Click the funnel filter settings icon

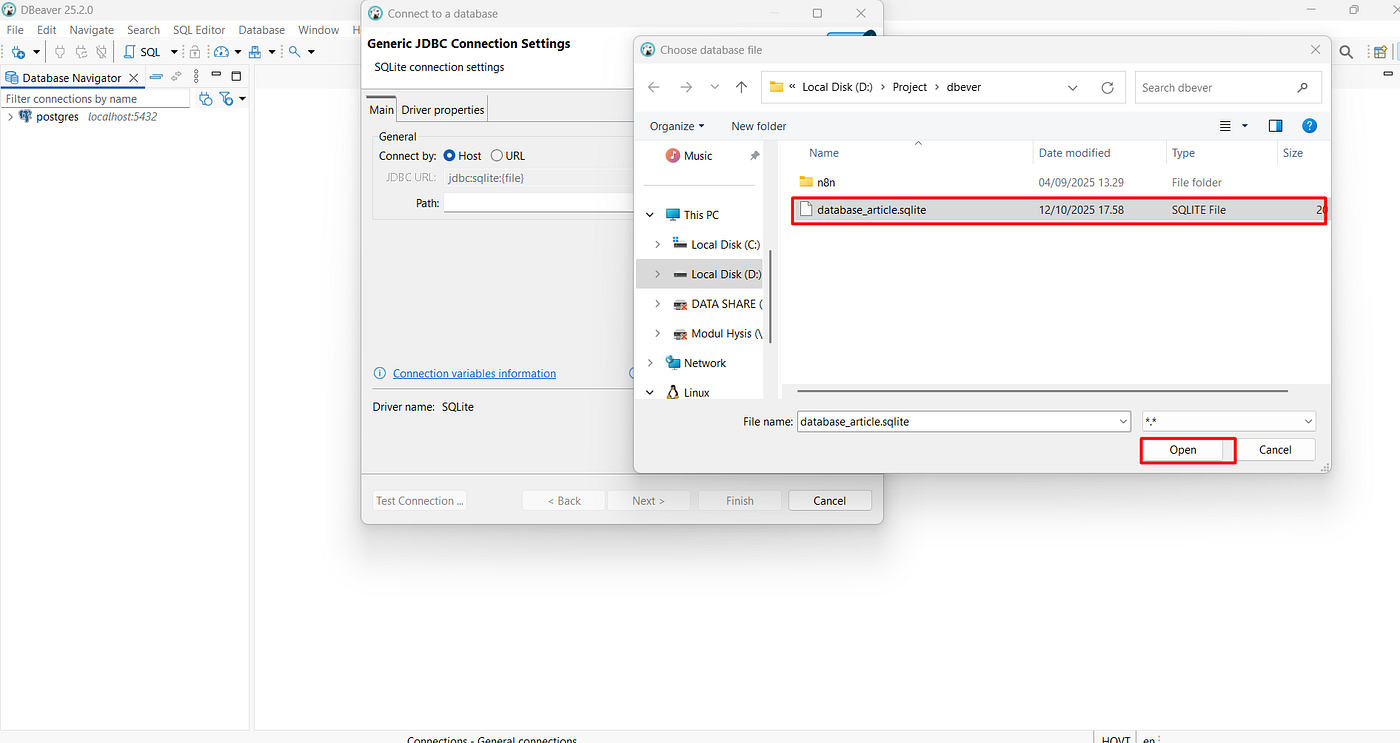[x=226, y=99]
